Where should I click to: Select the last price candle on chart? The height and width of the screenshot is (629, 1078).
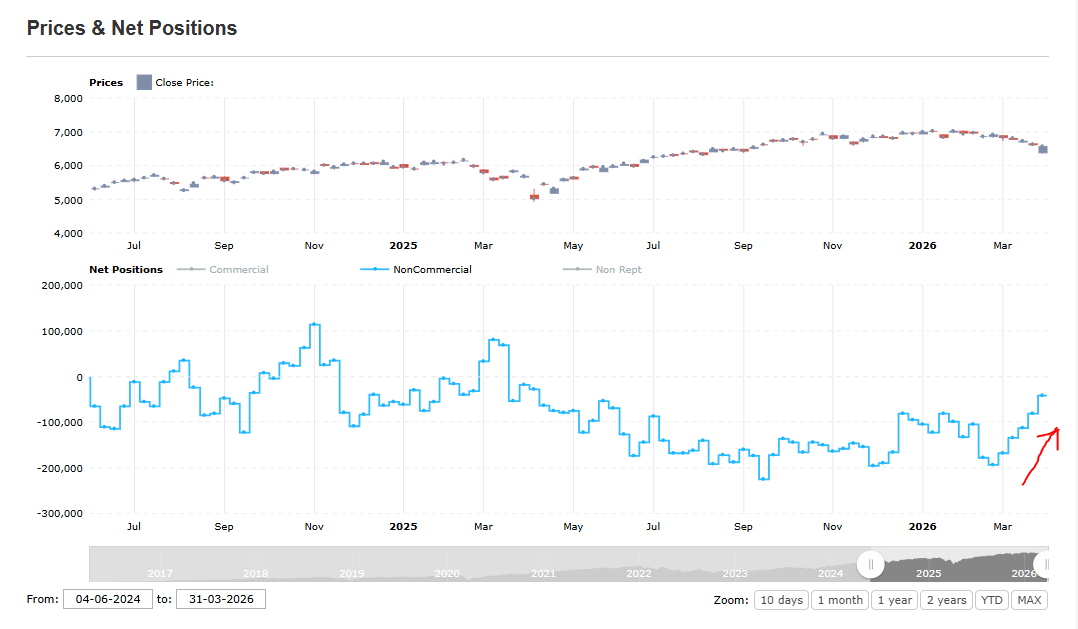1043,149
